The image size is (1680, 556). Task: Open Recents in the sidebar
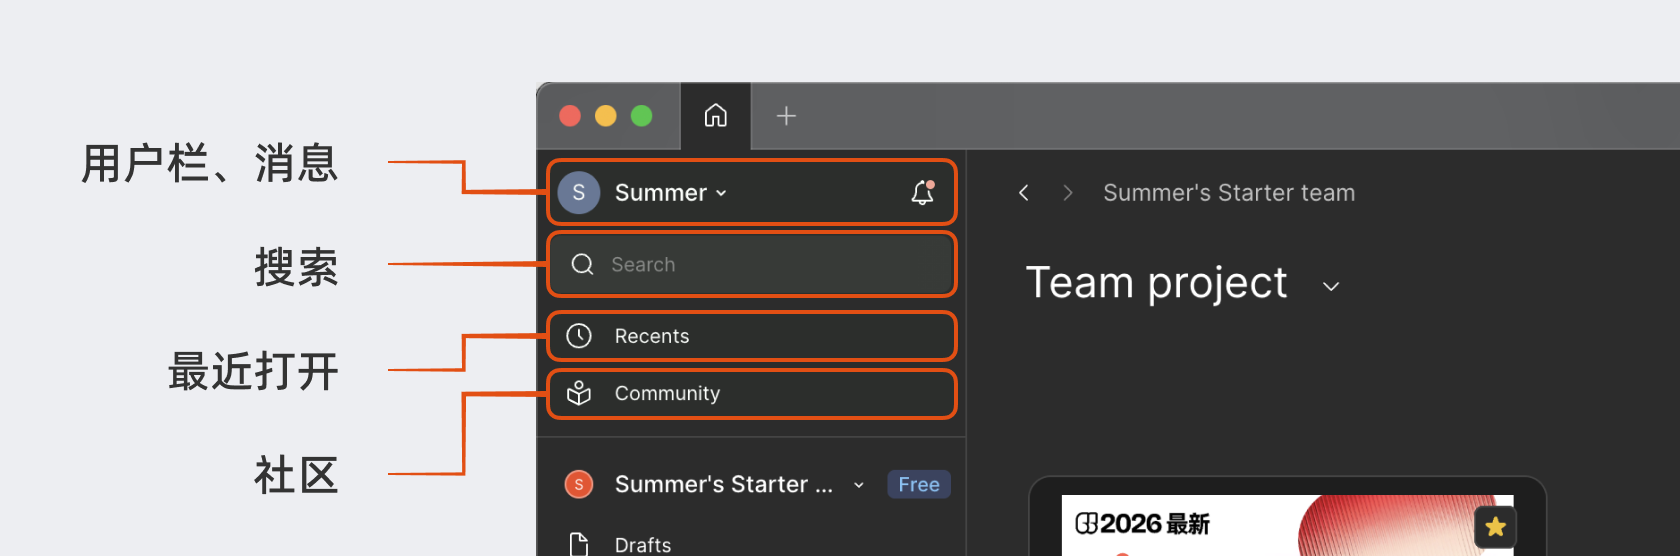[x=652, y=336]
